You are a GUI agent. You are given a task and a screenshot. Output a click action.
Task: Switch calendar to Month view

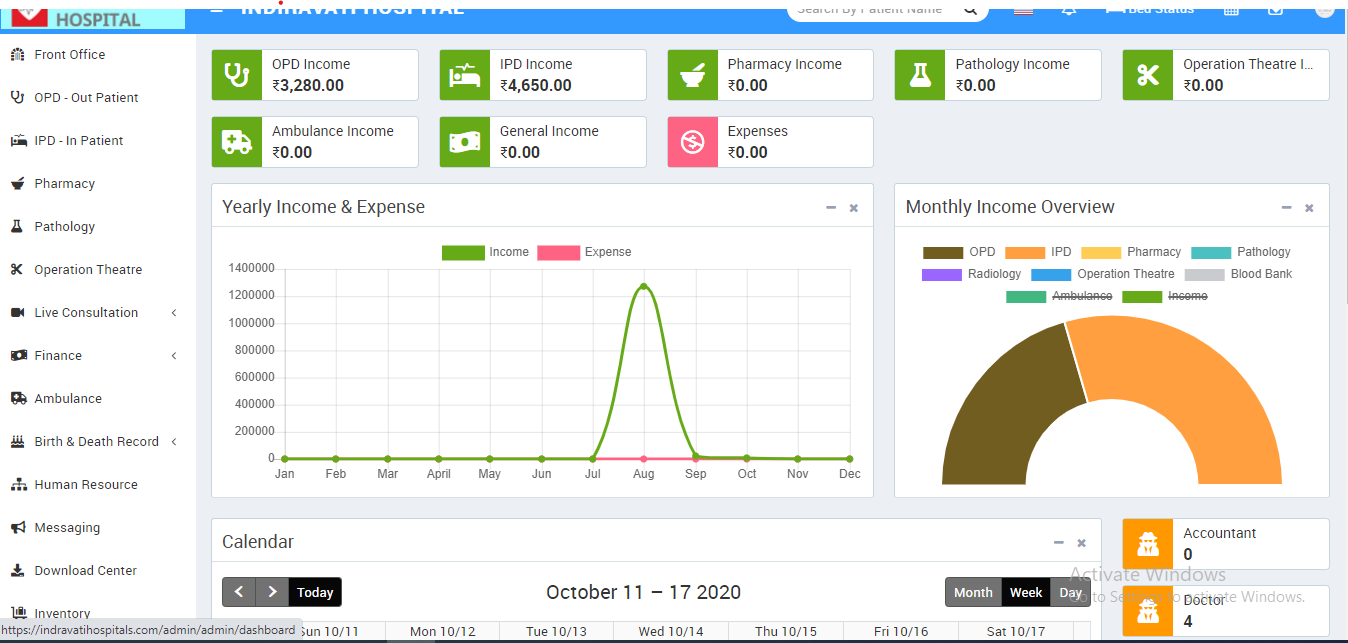click(x=972, y=592)
